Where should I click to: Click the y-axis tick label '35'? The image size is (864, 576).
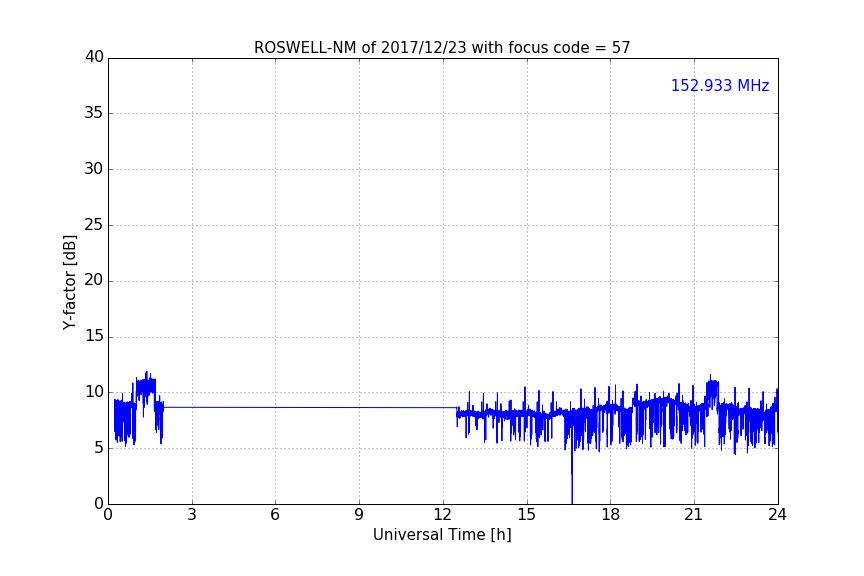pyautogui.click(x=94, y=113)
